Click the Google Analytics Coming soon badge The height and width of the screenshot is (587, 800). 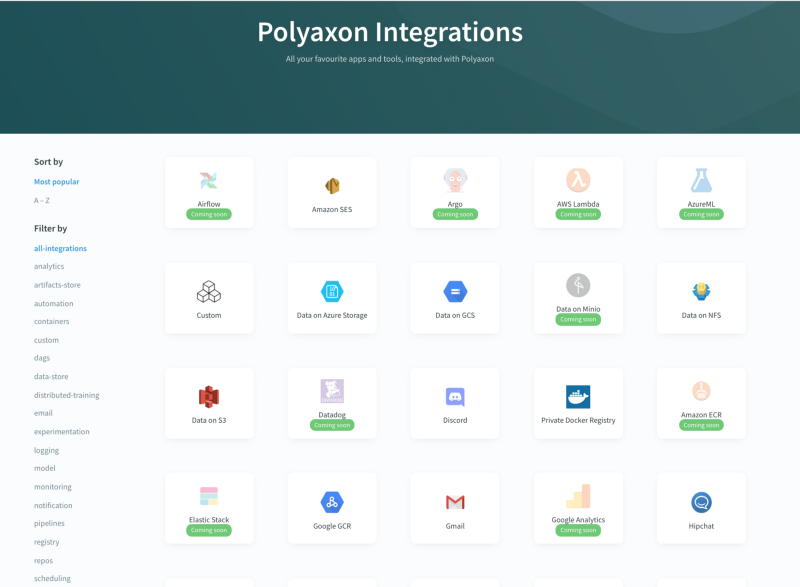578,530
